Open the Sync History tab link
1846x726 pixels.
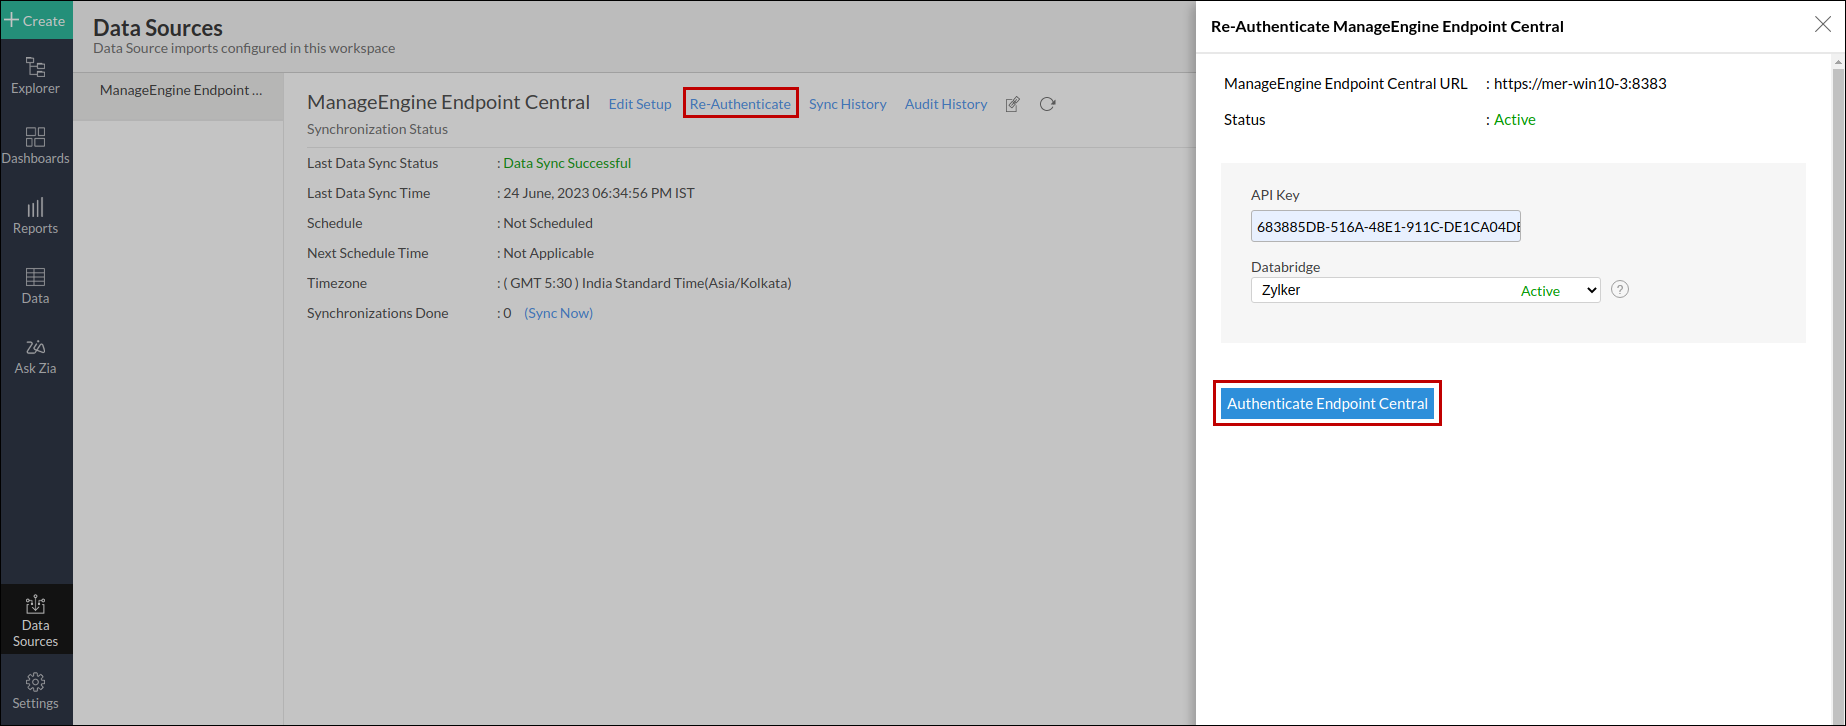tap(847, 104)
